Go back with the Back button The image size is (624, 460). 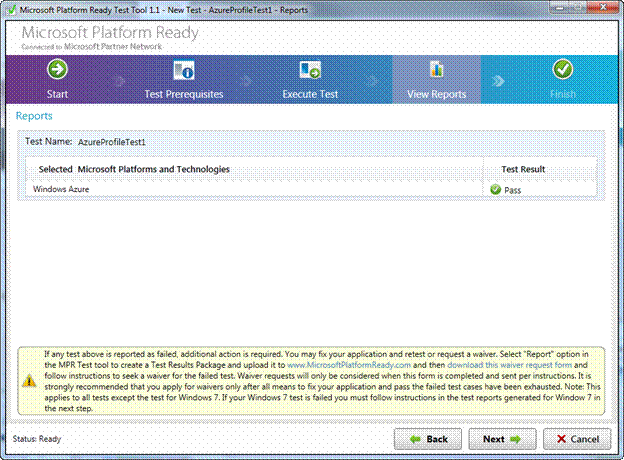coord(428,439)
